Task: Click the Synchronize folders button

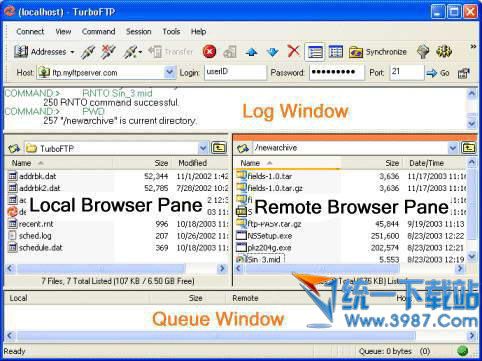Action: pyautogui.click(x=378, y=52)
